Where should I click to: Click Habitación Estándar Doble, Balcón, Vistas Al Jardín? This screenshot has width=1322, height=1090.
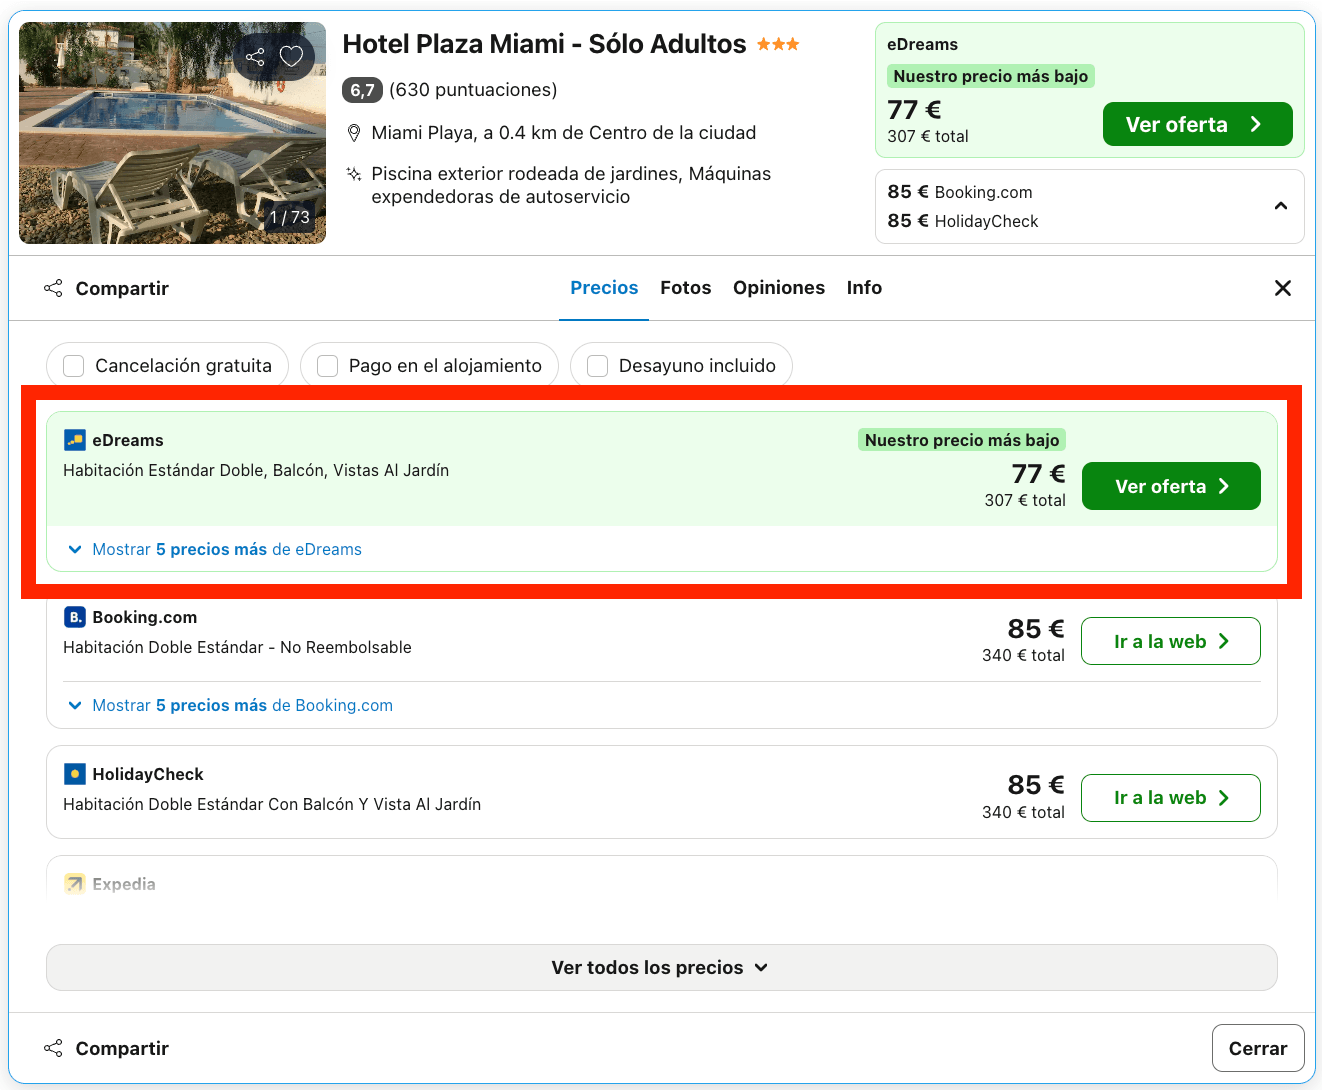[x=256, y=470]
